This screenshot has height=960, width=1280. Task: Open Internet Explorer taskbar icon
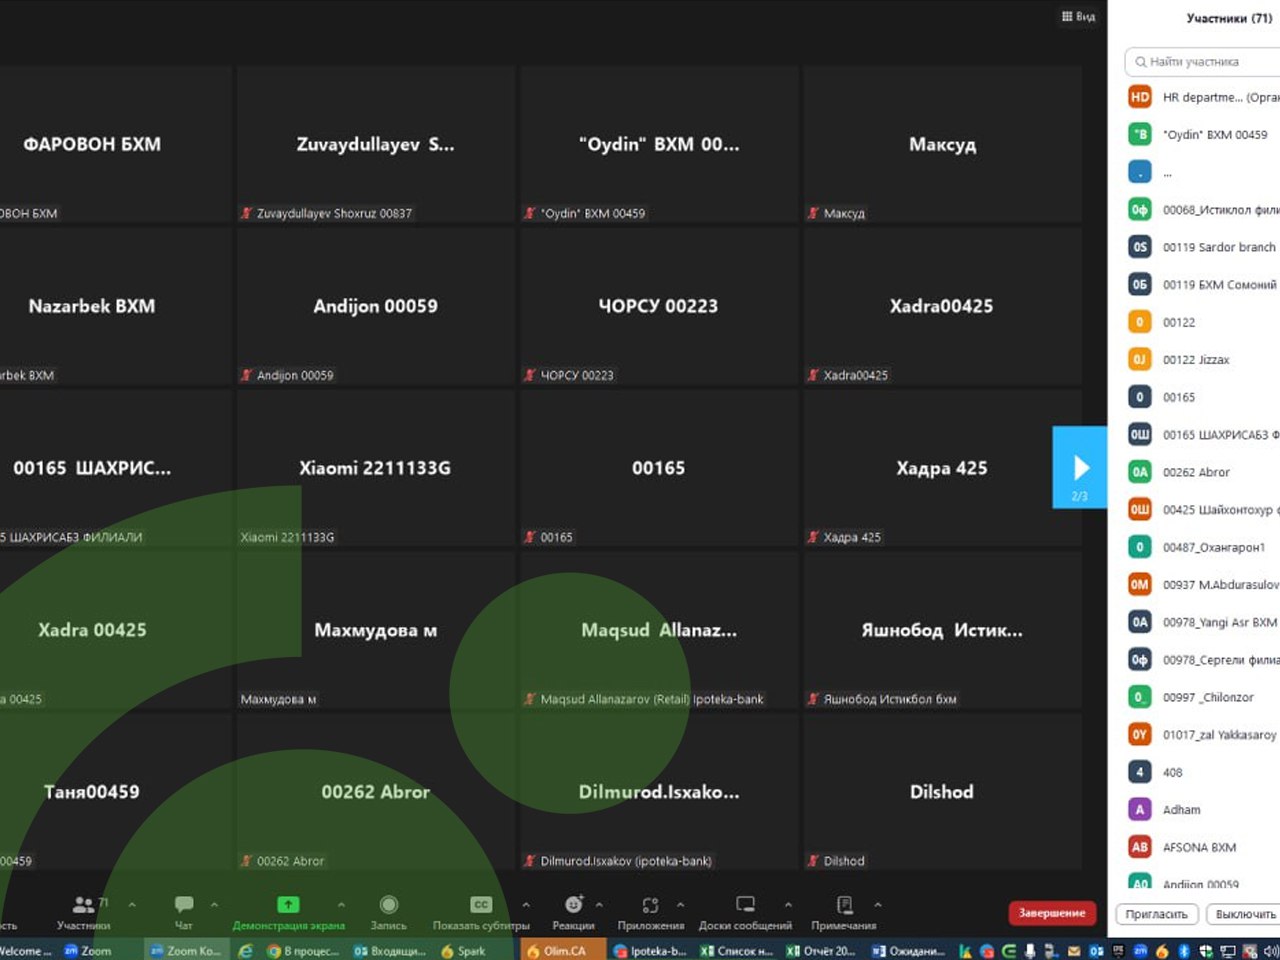(245, 950)
